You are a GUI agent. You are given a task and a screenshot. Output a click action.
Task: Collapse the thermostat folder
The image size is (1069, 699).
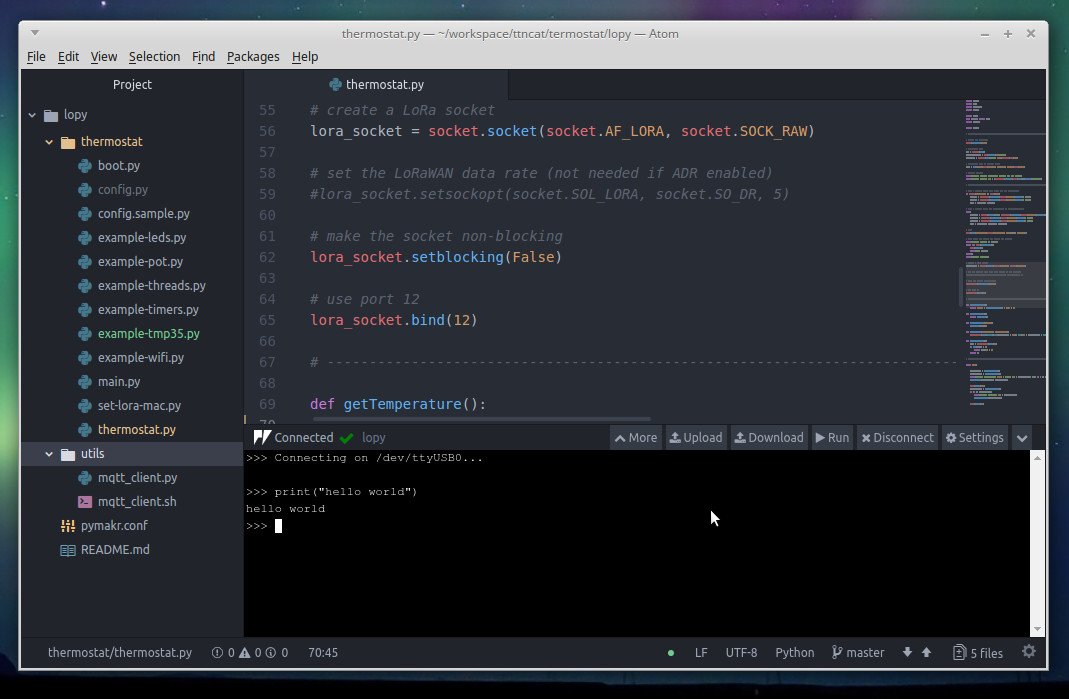click(x=49, y=142)
